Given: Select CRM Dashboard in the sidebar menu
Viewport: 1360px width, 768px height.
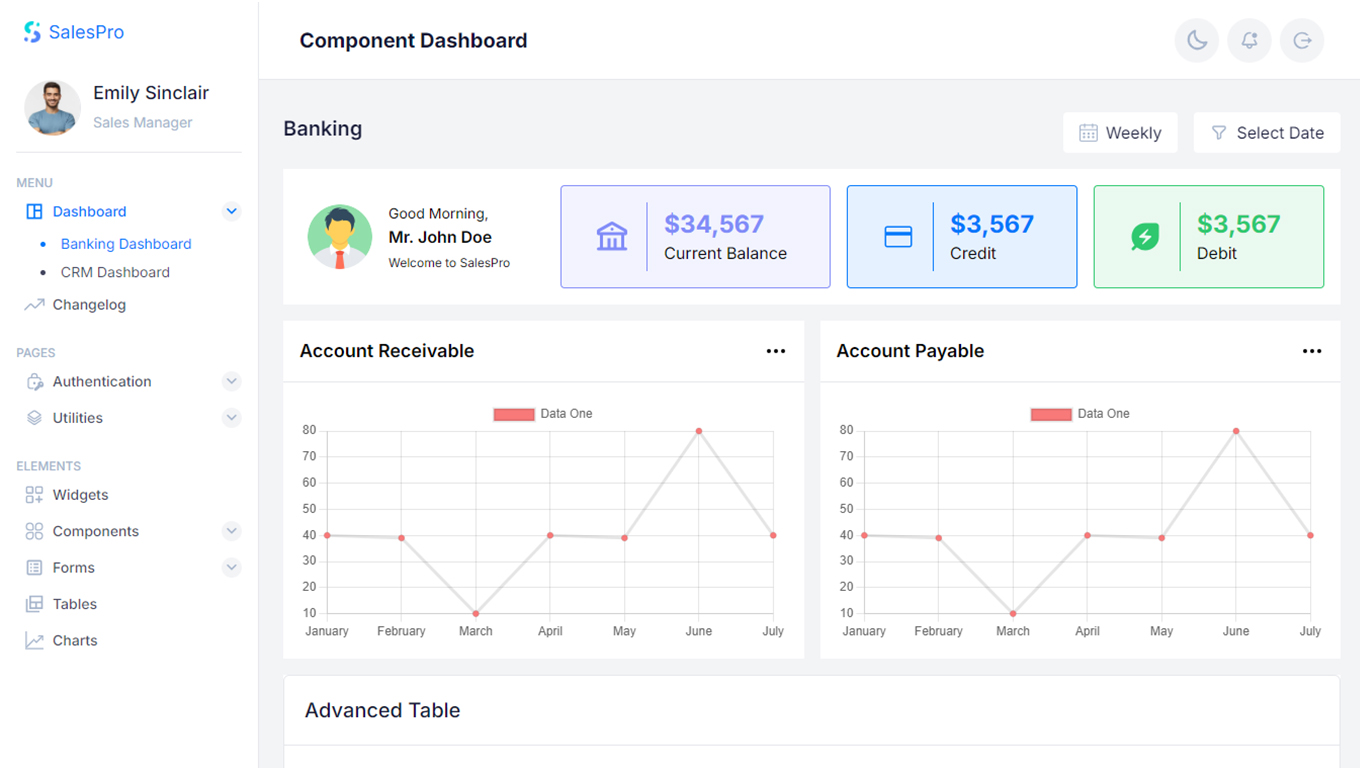Looking at the screenshot, I should (115, 272).
